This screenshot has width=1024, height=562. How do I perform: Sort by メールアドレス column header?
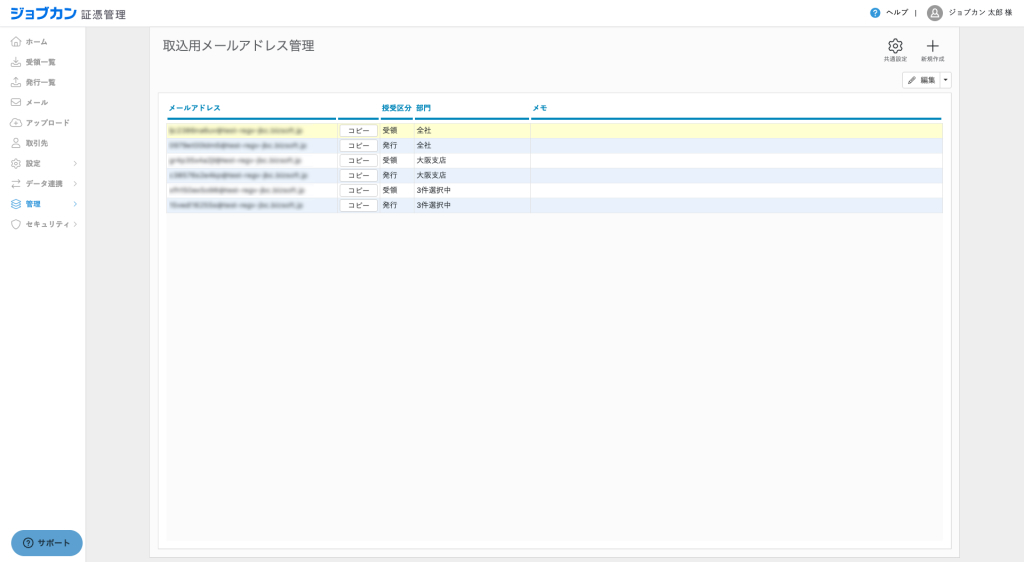[194, 108]
